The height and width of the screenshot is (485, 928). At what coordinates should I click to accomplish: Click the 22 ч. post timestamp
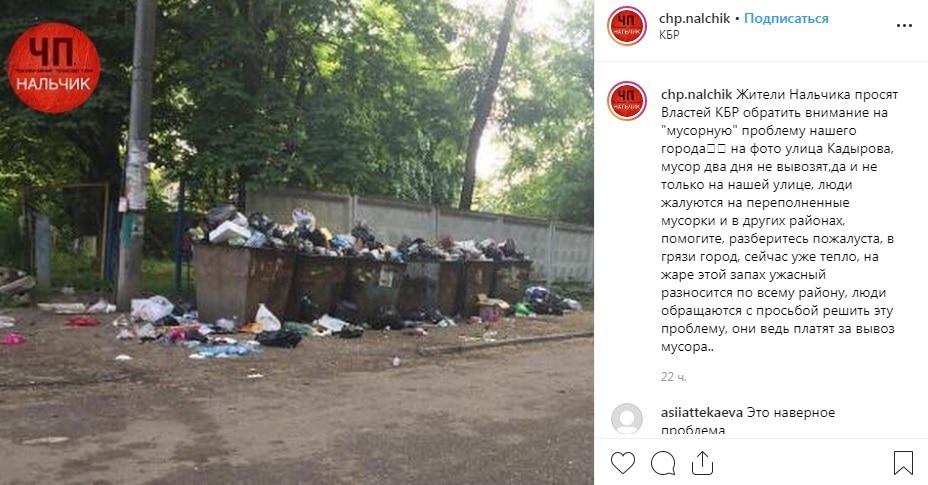pos(674,377)
